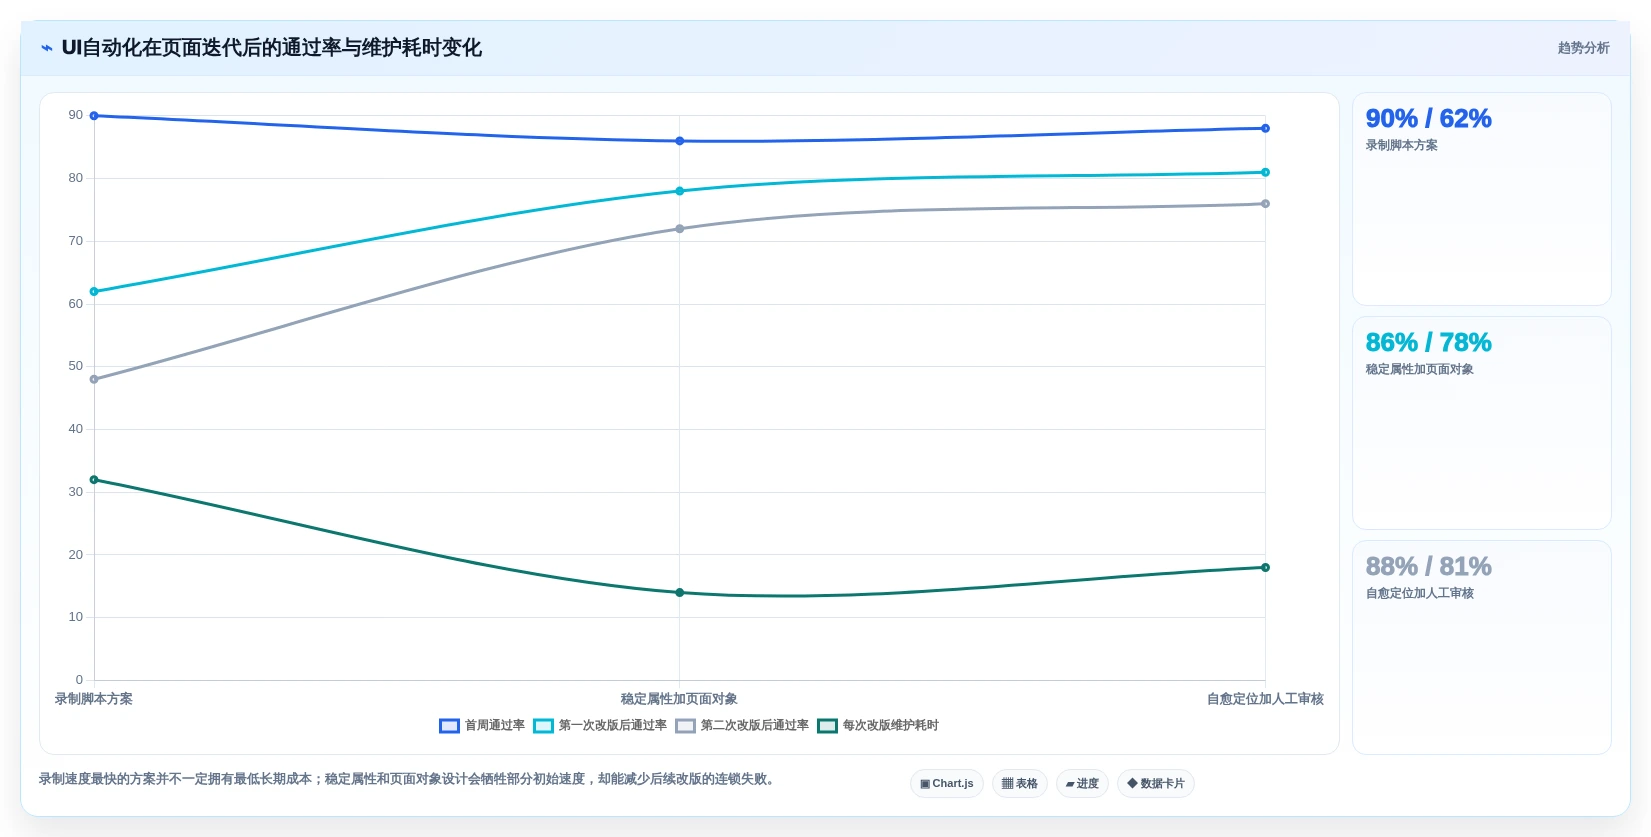Click the 趋势分析 label in header

click(1583, 48)
